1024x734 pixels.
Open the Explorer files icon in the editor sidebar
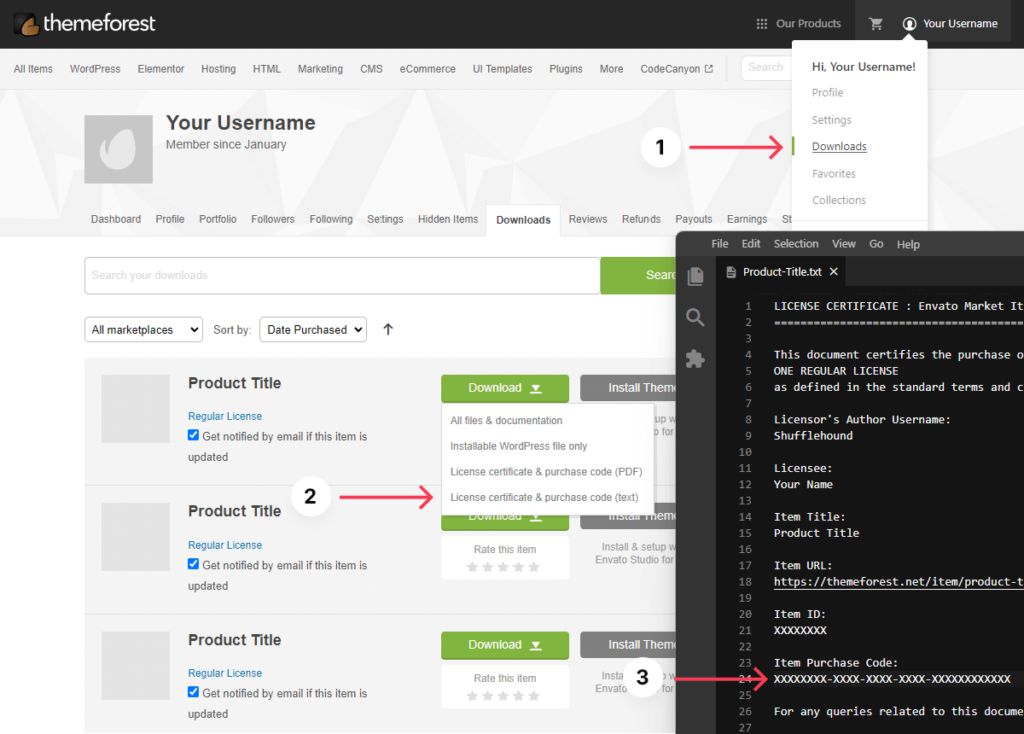[x=696, y=276]
